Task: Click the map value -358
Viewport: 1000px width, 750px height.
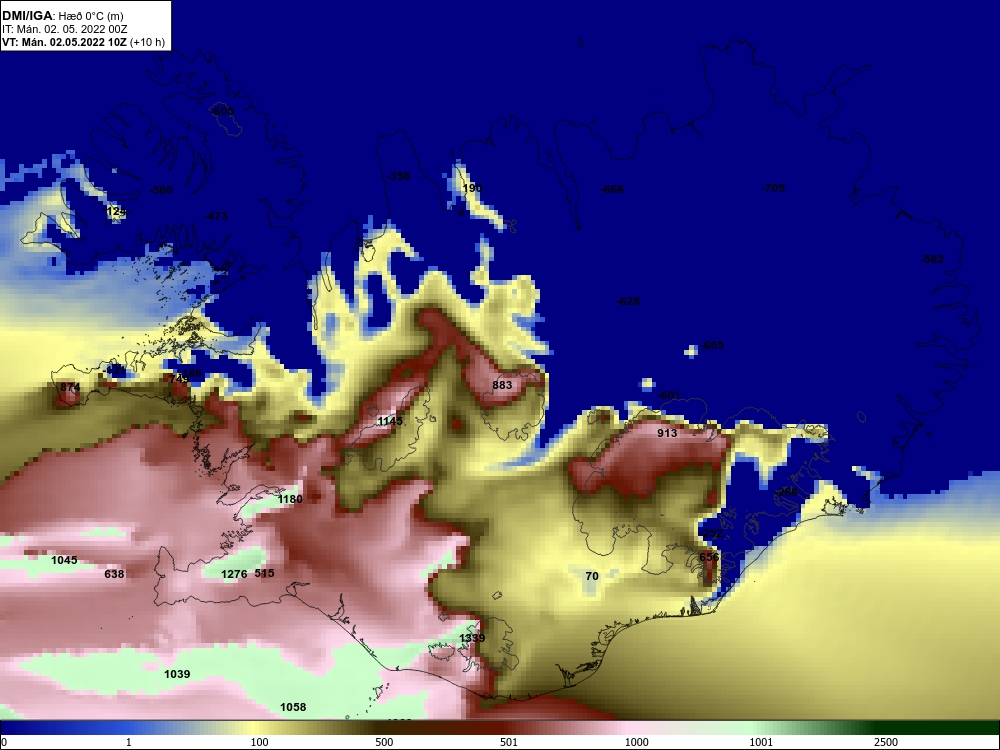Action: tap(399, 176)
